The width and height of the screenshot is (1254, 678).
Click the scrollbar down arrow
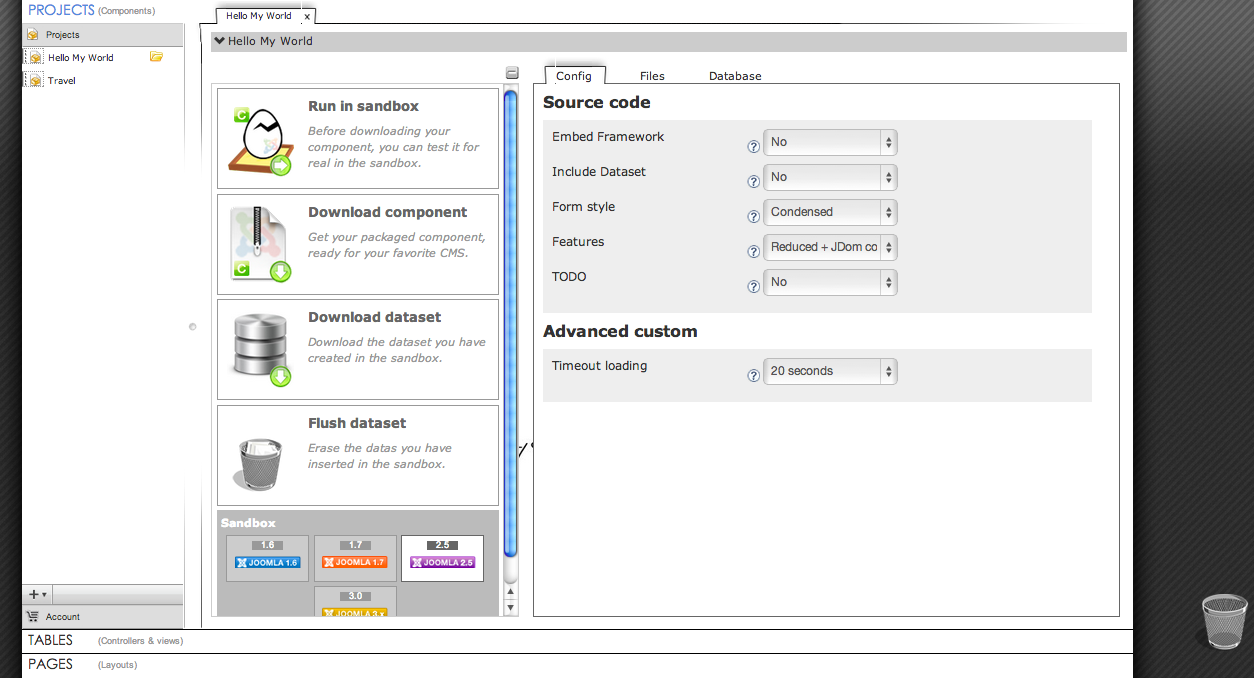tap(511, 607)
